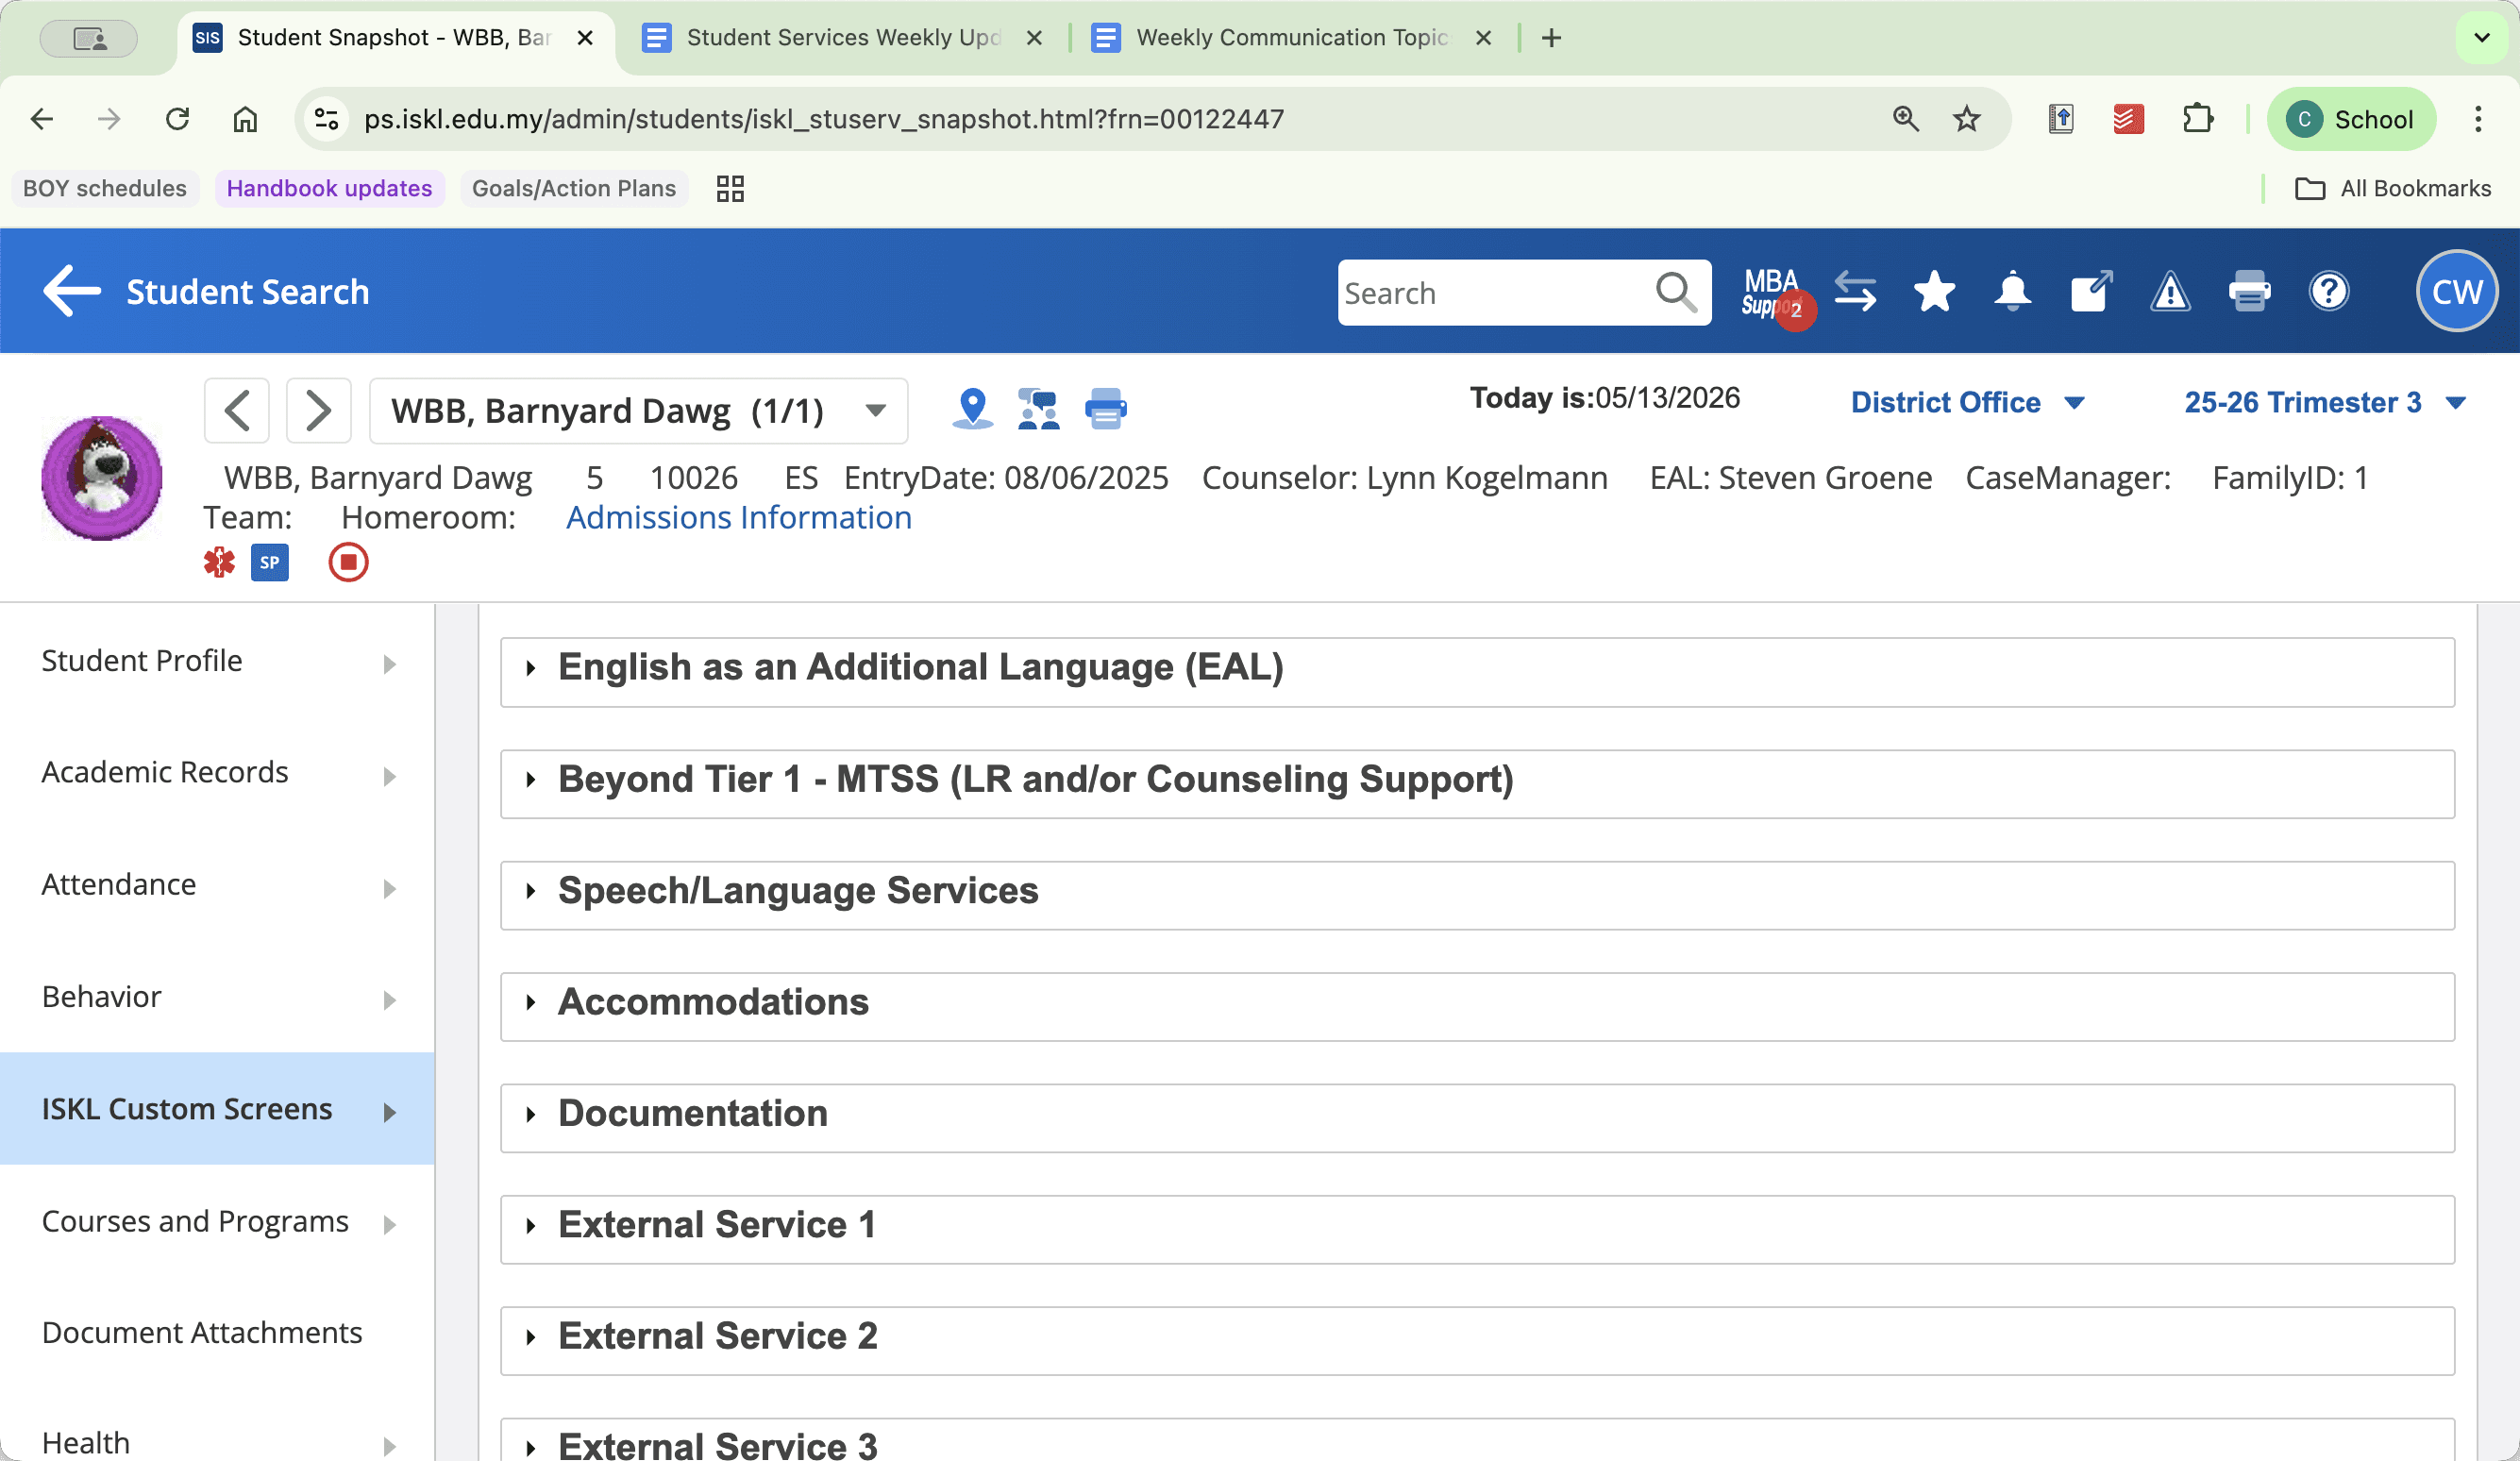Open Courses and Programs sidebar menu
Image resolution: width=2520 pixels, height=1461 pixels.
[x=217, y=1221]
